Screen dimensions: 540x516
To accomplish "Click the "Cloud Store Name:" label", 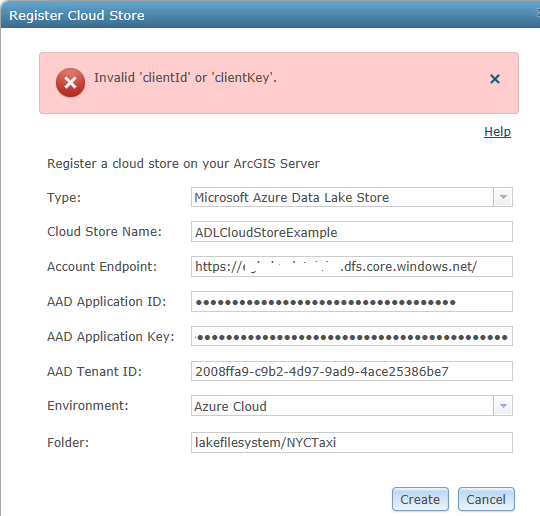I will click(104, 232).
